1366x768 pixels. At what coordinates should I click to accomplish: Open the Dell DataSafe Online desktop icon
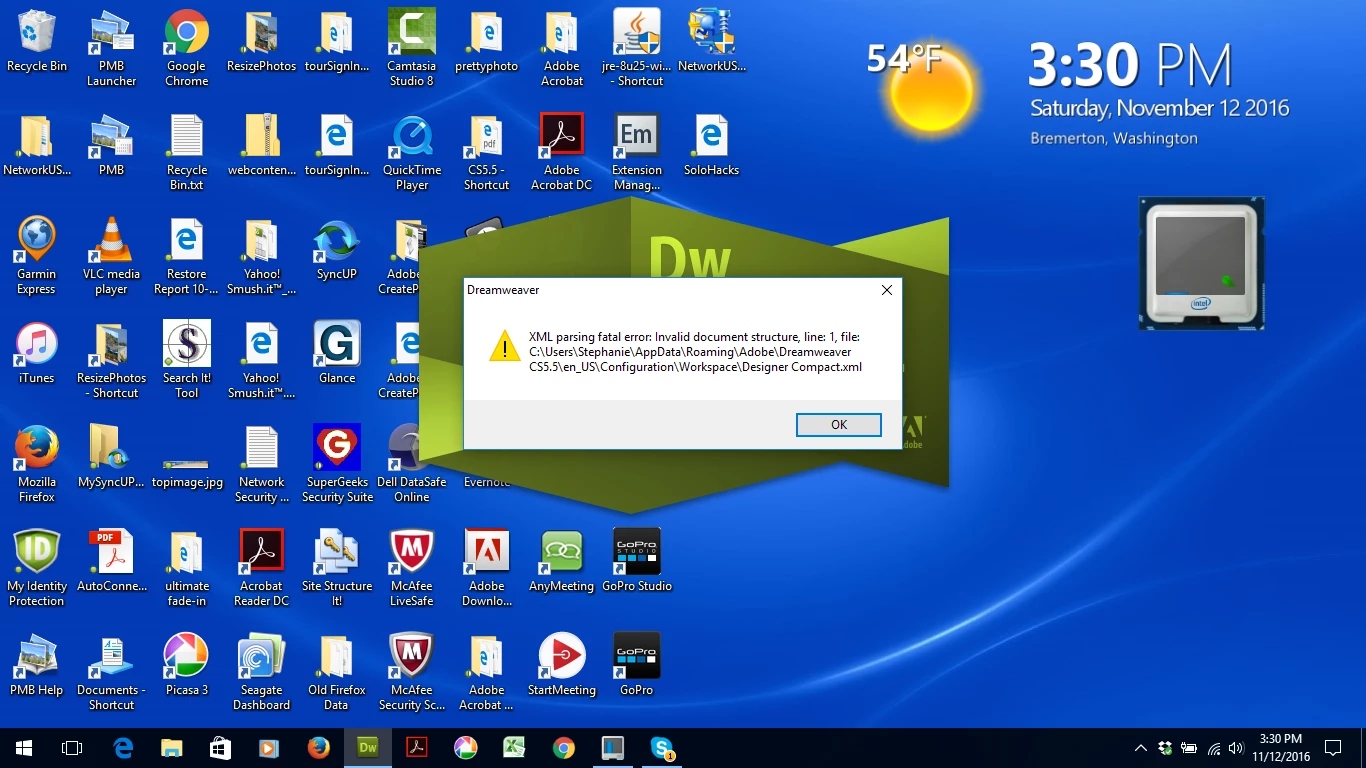pos(411,464)
